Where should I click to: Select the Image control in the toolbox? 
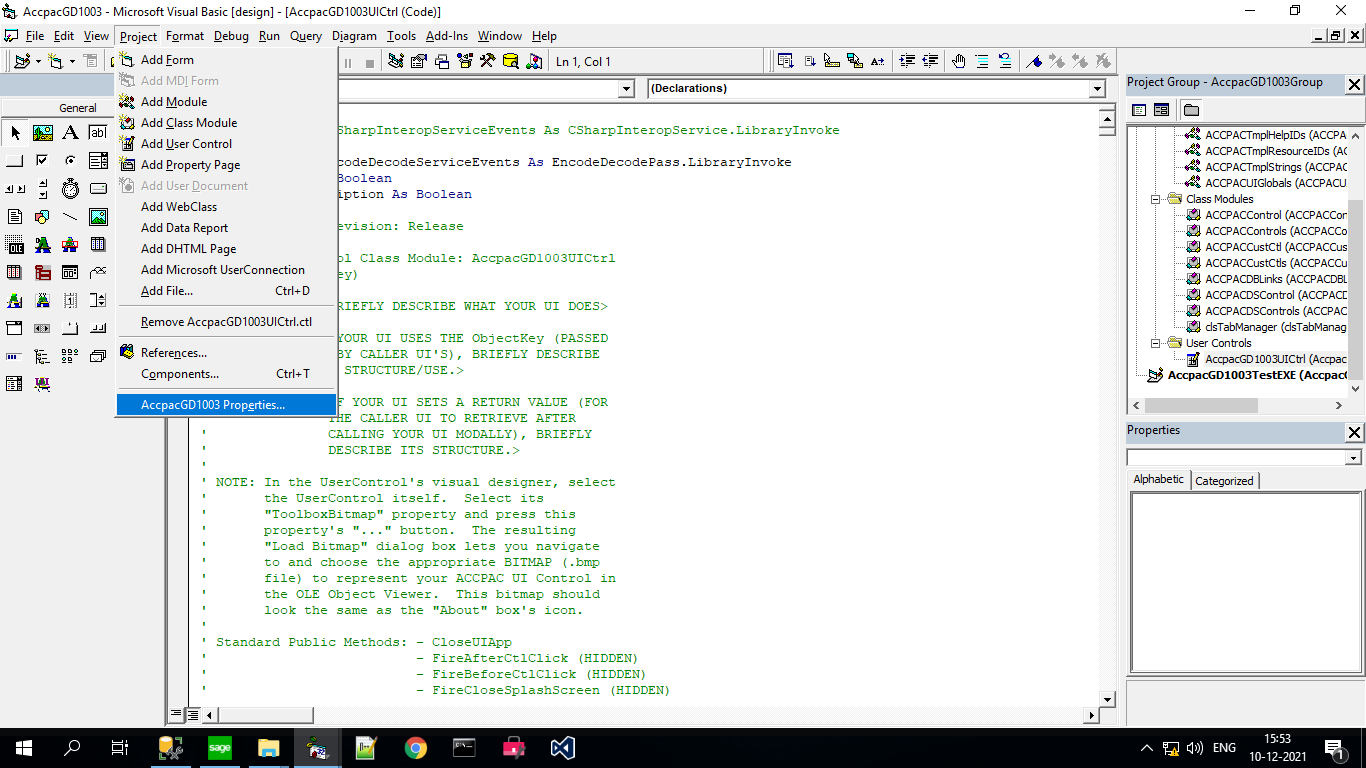(x=96, y=215)
